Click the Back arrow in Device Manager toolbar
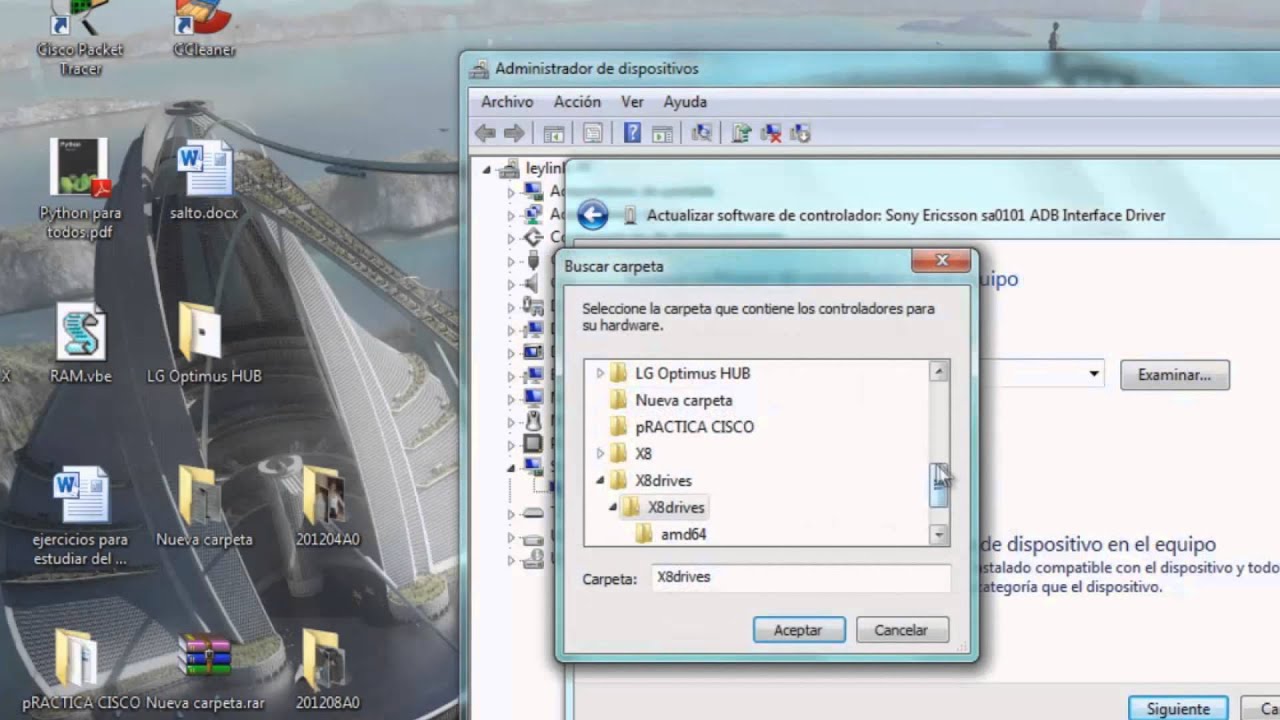The image size is (1280, 720). tap(486, 133)
